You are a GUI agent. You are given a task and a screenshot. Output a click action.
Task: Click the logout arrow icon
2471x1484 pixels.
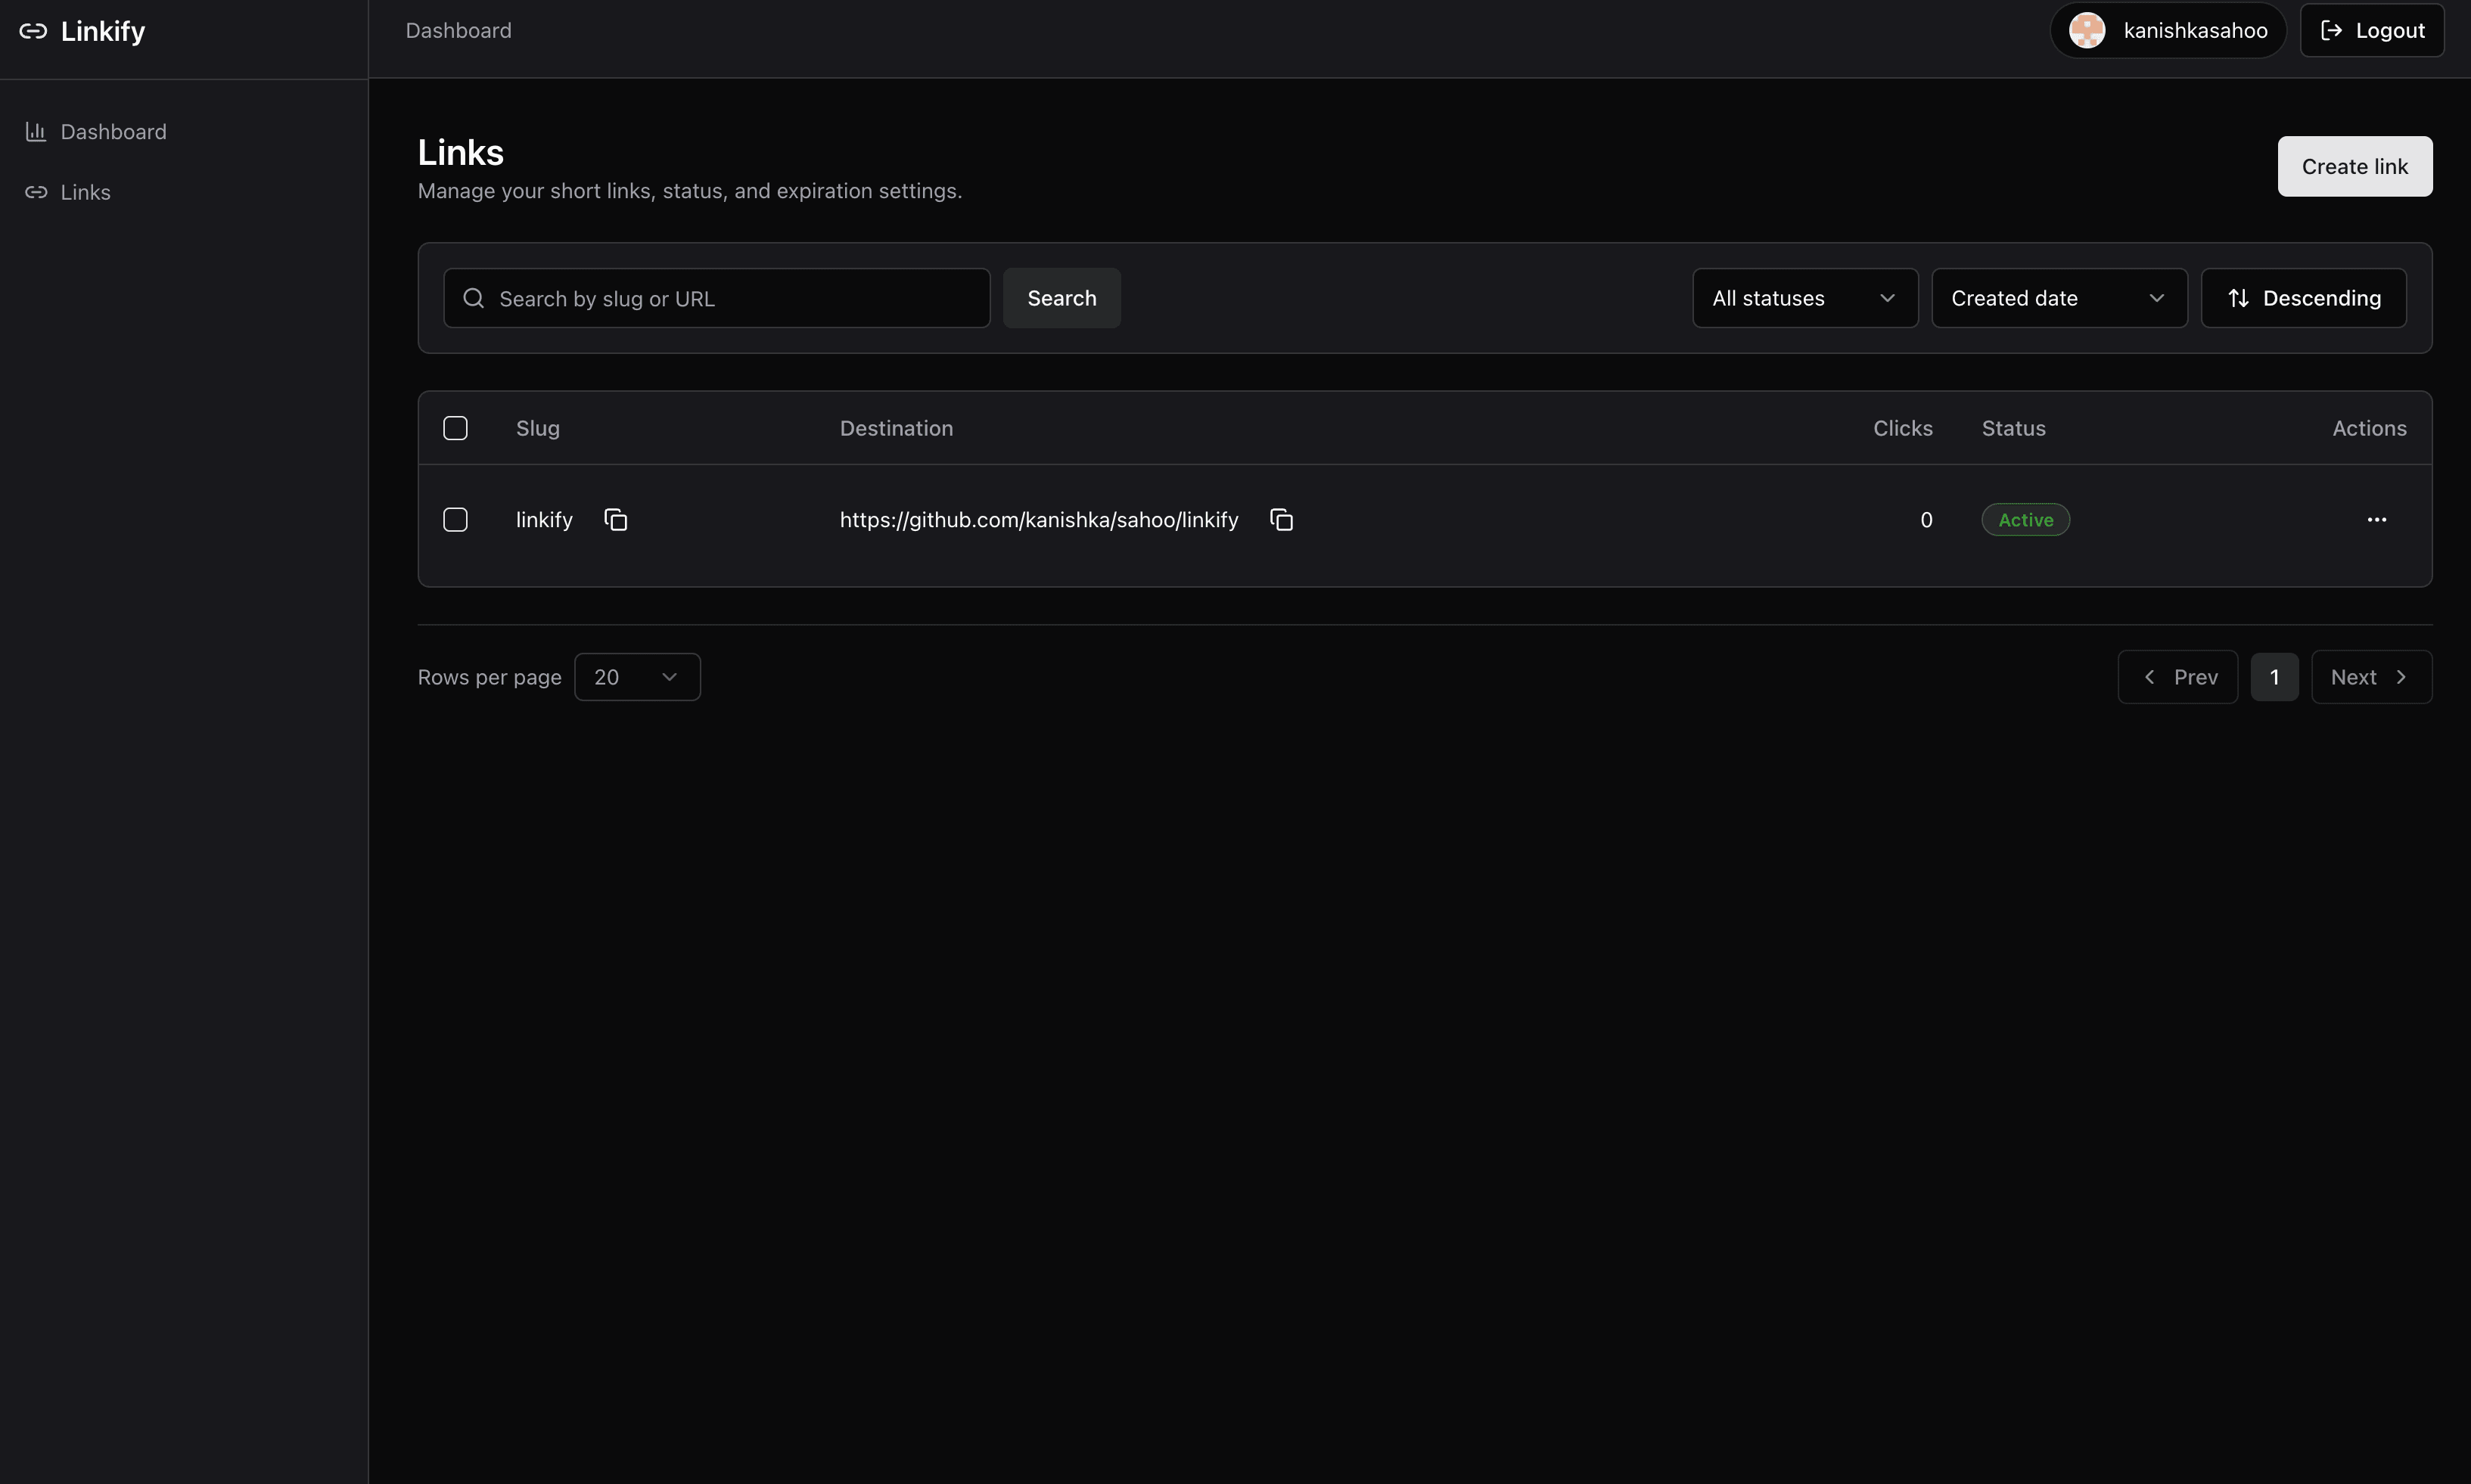coord(2331,30)
